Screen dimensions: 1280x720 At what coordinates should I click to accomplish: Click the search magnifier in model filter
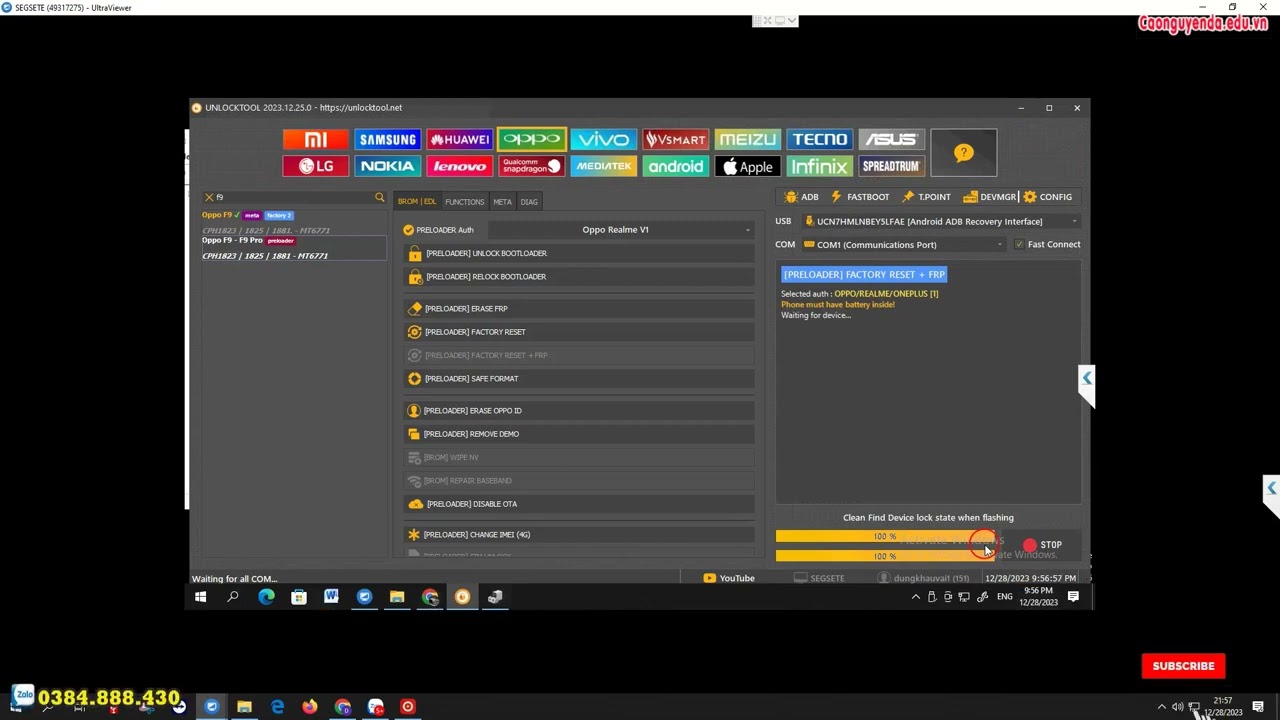(379, 198)
